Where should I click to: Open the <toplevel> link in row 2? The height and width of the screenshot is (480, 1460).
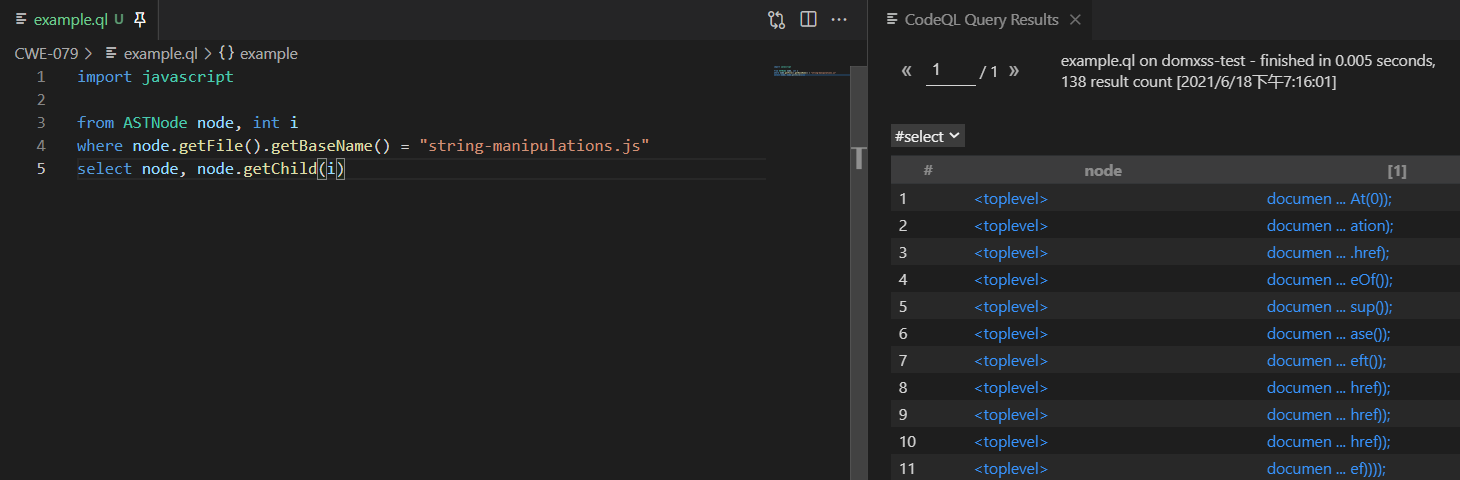click(1011, 226)
